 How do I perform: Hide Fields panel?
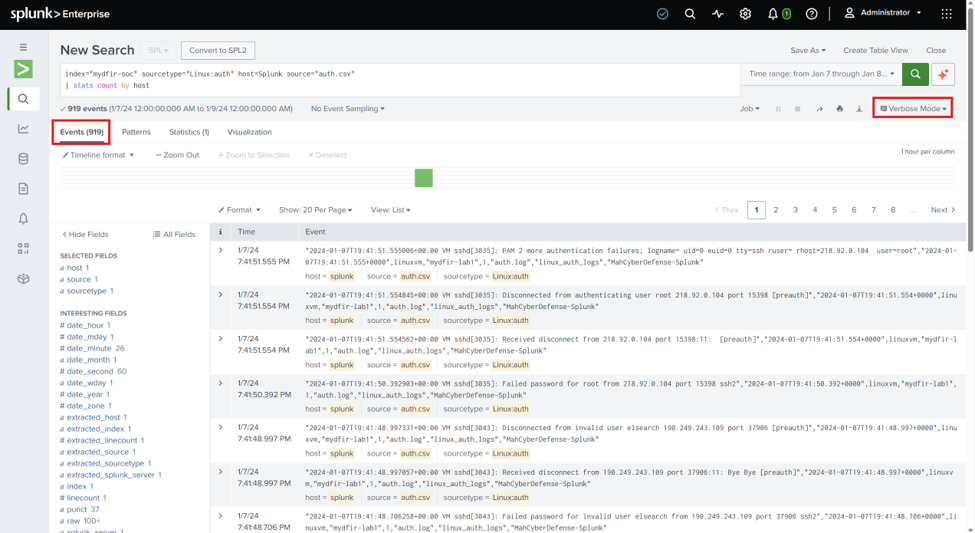coord(85,234)
